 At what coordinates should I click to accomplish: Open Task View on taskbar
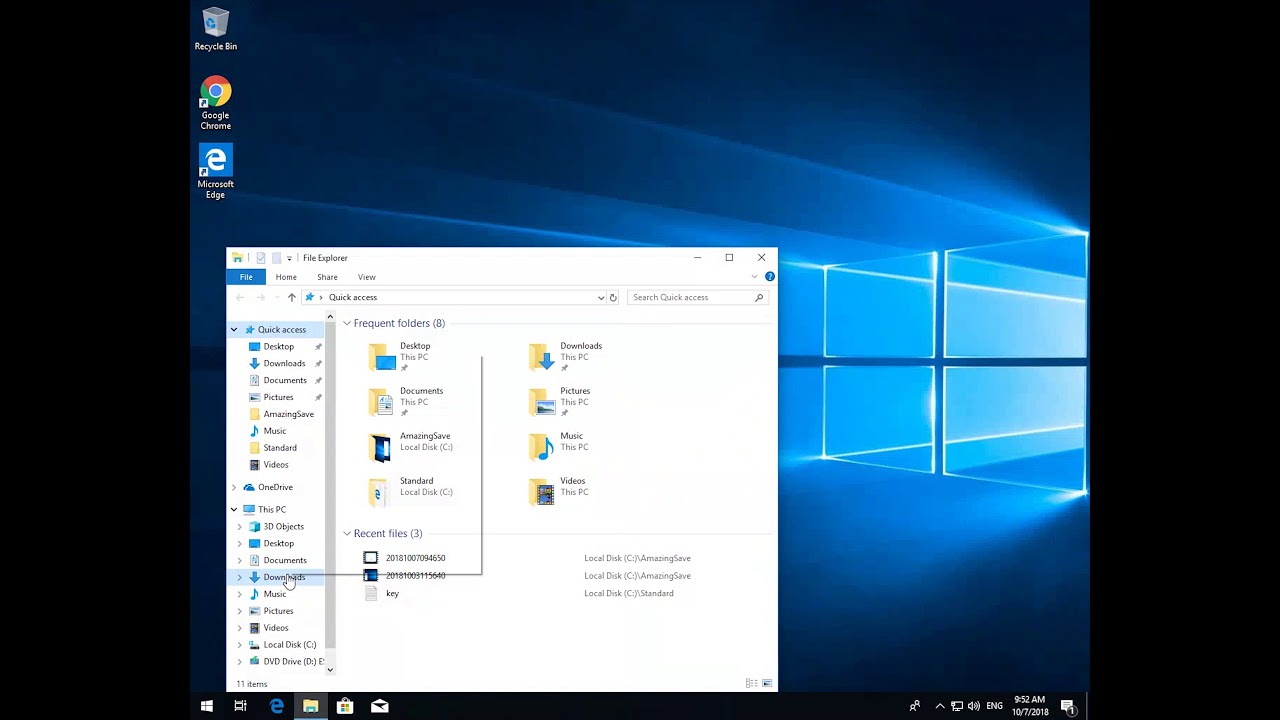pos(240,706)
